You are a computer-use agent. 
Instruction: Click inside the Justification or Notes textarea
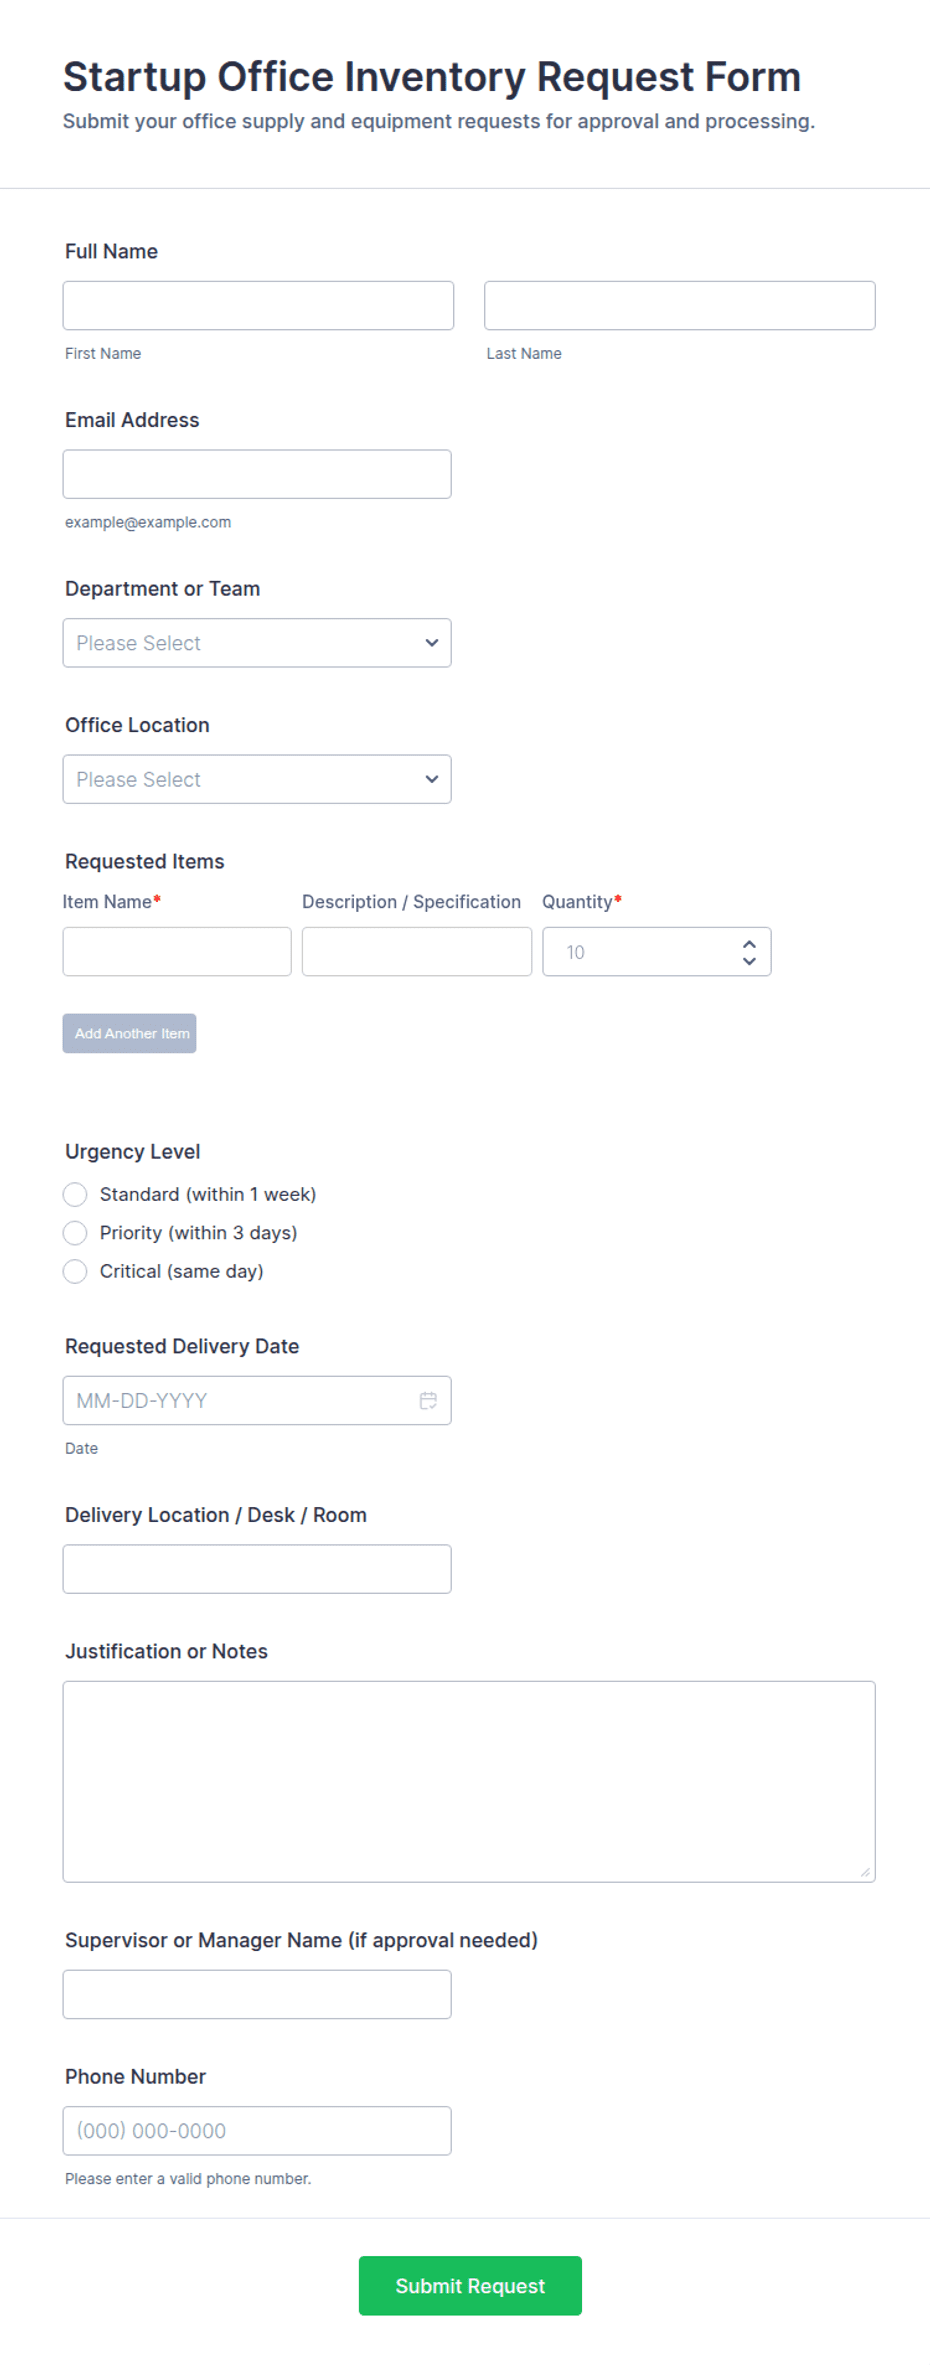coord(468,1778)
